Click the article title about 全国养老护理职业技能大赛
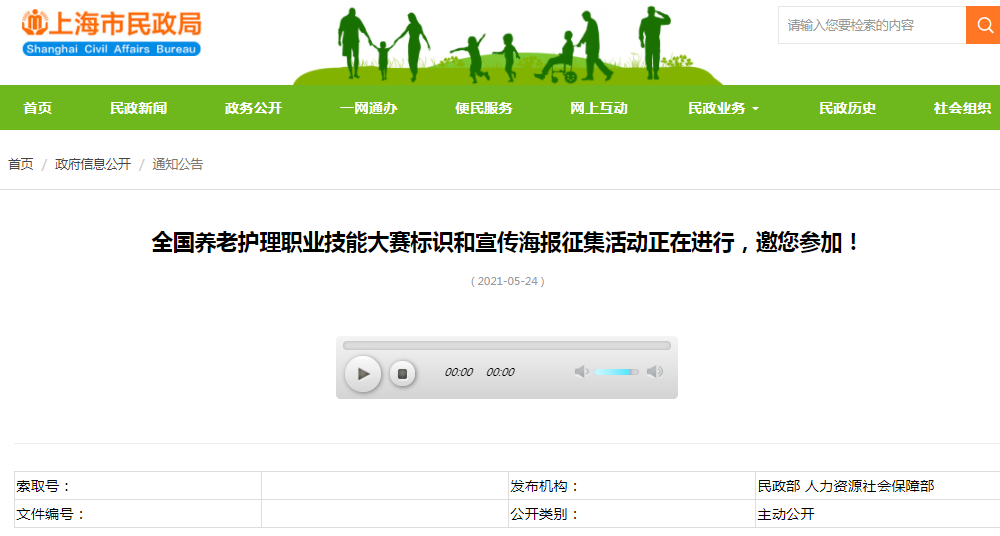 tap(507, 242)
